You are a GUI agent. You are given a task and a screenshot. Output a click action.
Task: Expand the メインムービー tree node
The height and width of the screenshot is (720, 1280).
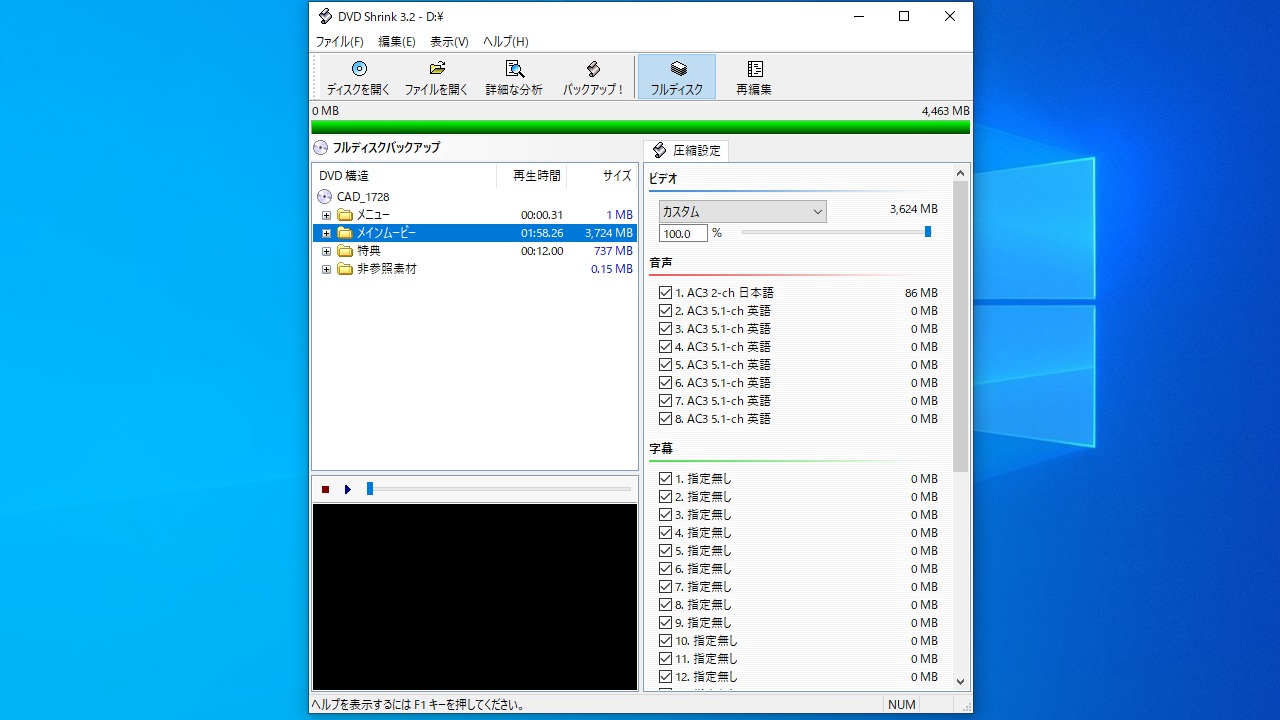click(326, 233)
